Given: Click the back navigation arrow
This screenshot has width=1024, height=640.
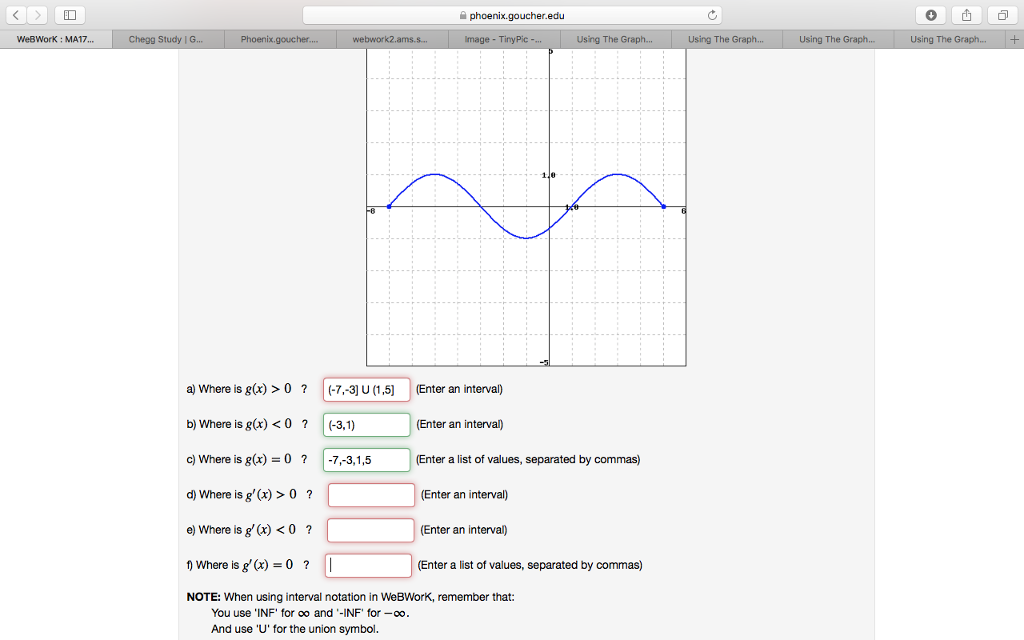Looking at the screenshot, I should point(17,15).
